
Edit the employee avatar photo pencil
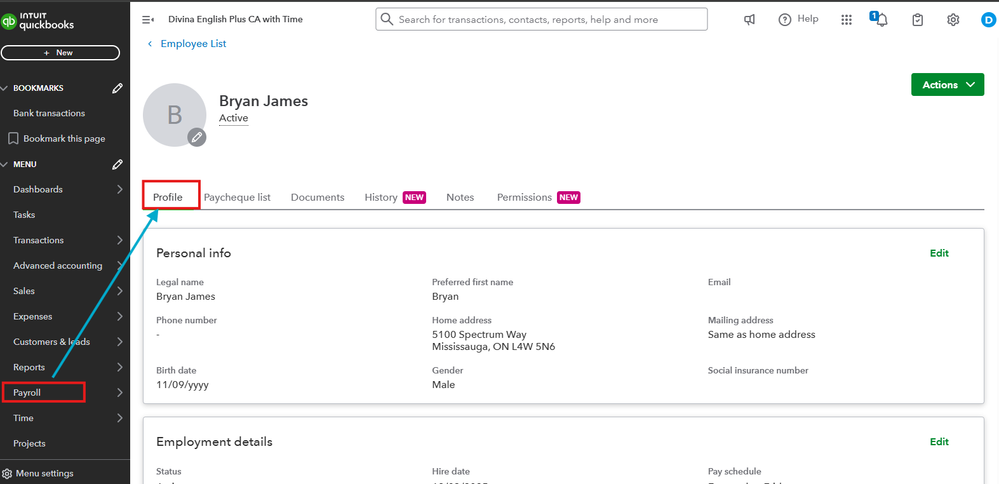click(x=197, y=137)
